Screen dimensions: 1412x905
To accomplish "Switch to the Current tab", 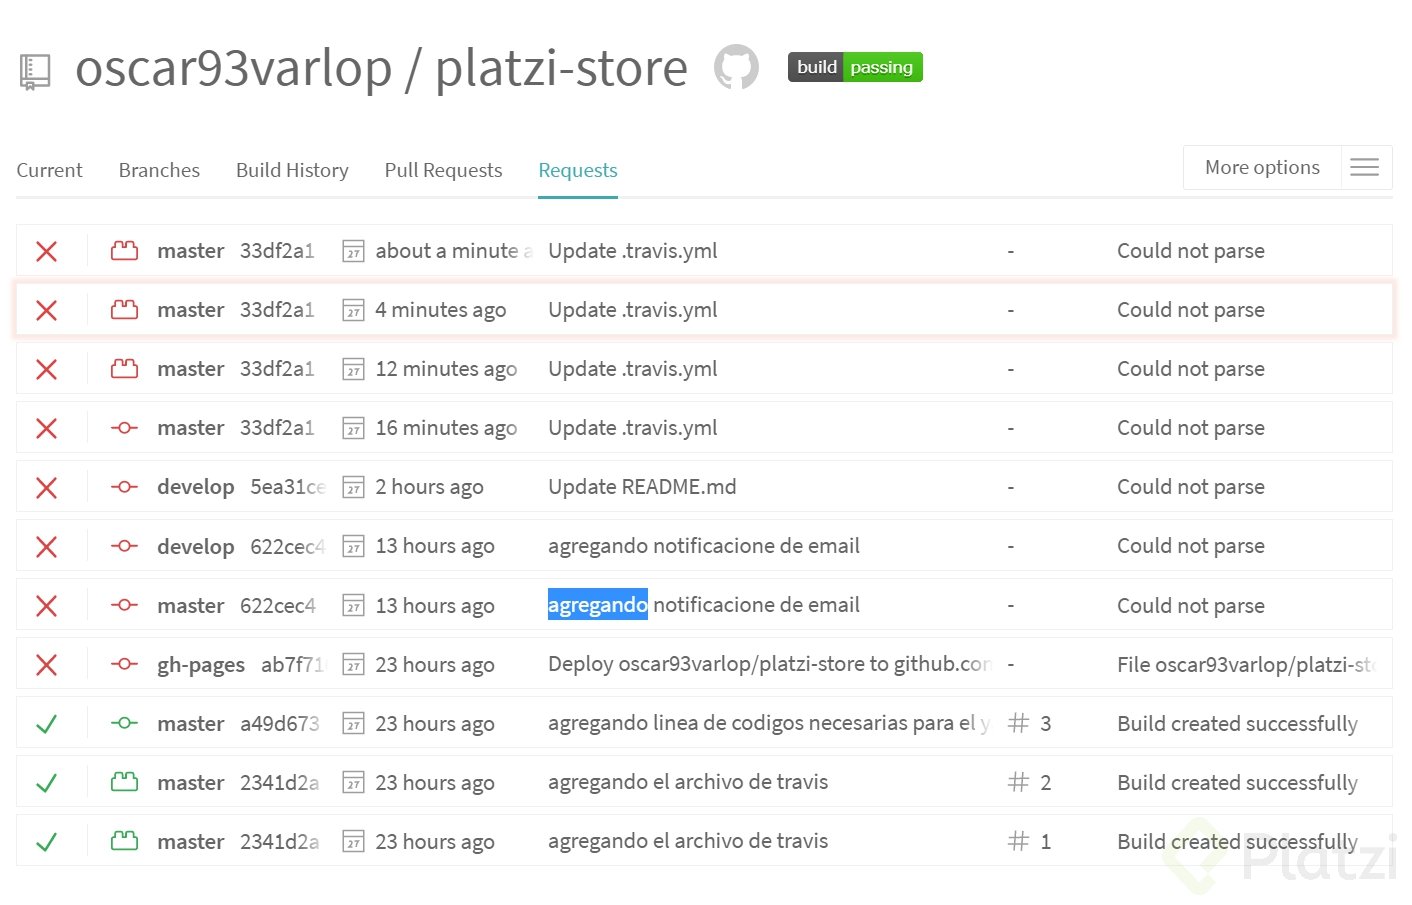I will click(x=49, y=170).
